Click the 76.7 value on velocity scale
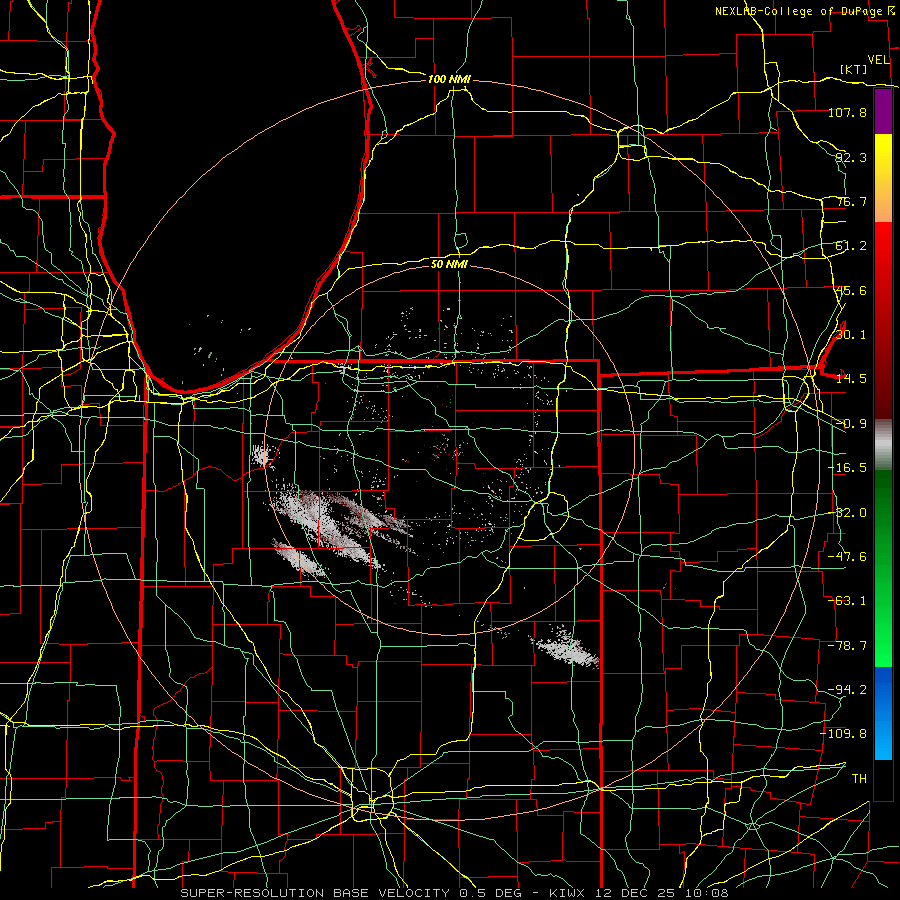Viewport: 900px width, 900px height. click(x=851, y=201)
